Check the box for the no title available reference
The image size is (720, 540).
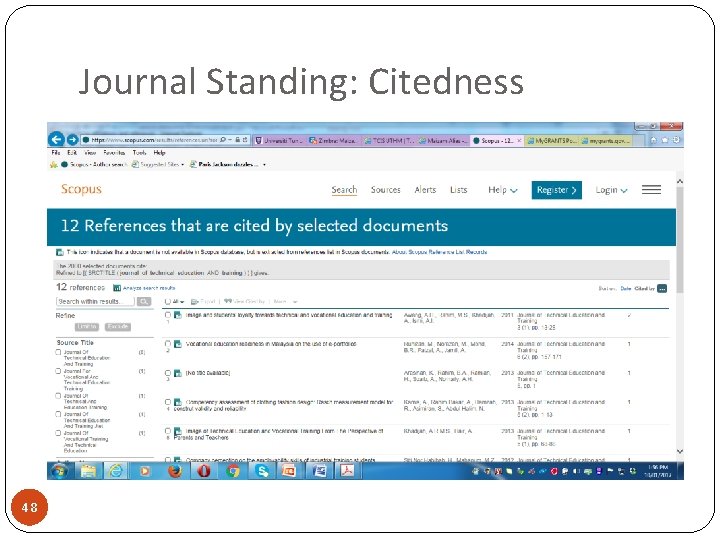pos(168,373)
